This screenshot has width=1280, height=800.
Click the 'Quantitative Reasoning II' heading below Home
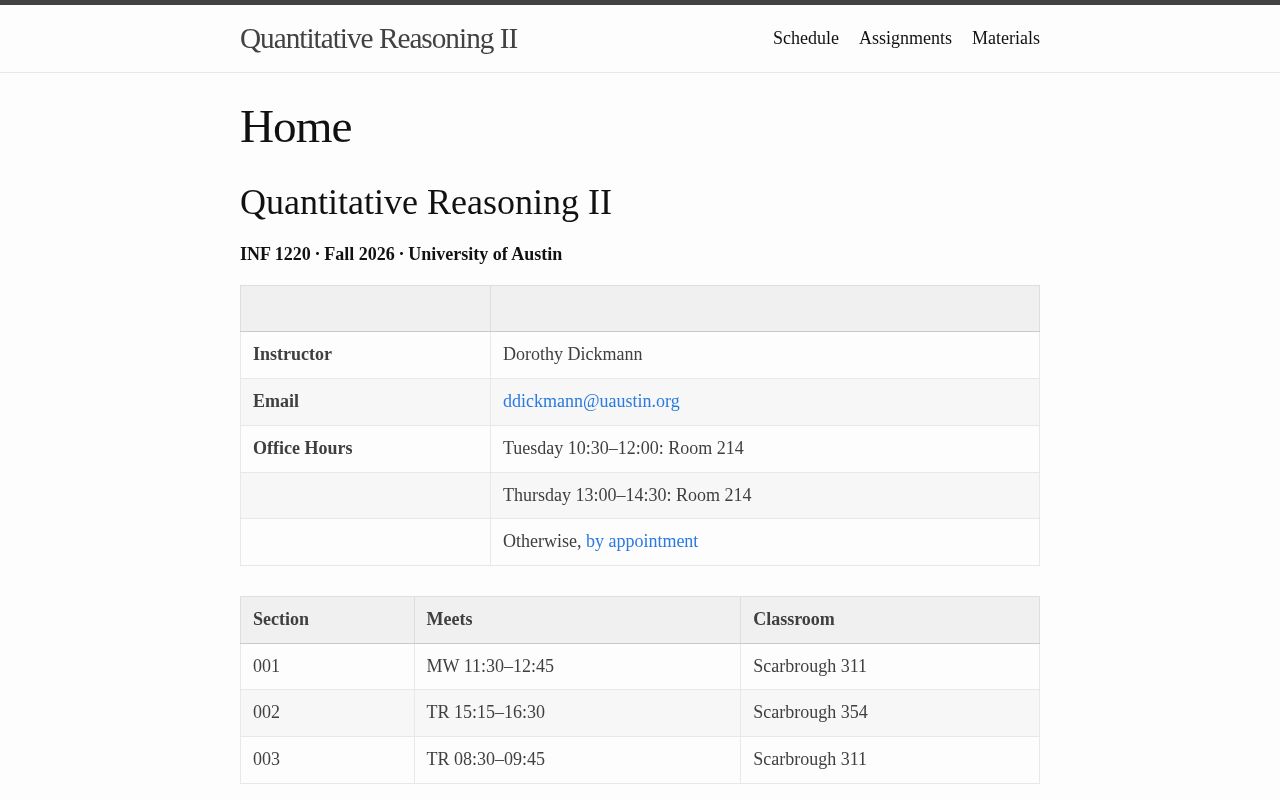426,202
